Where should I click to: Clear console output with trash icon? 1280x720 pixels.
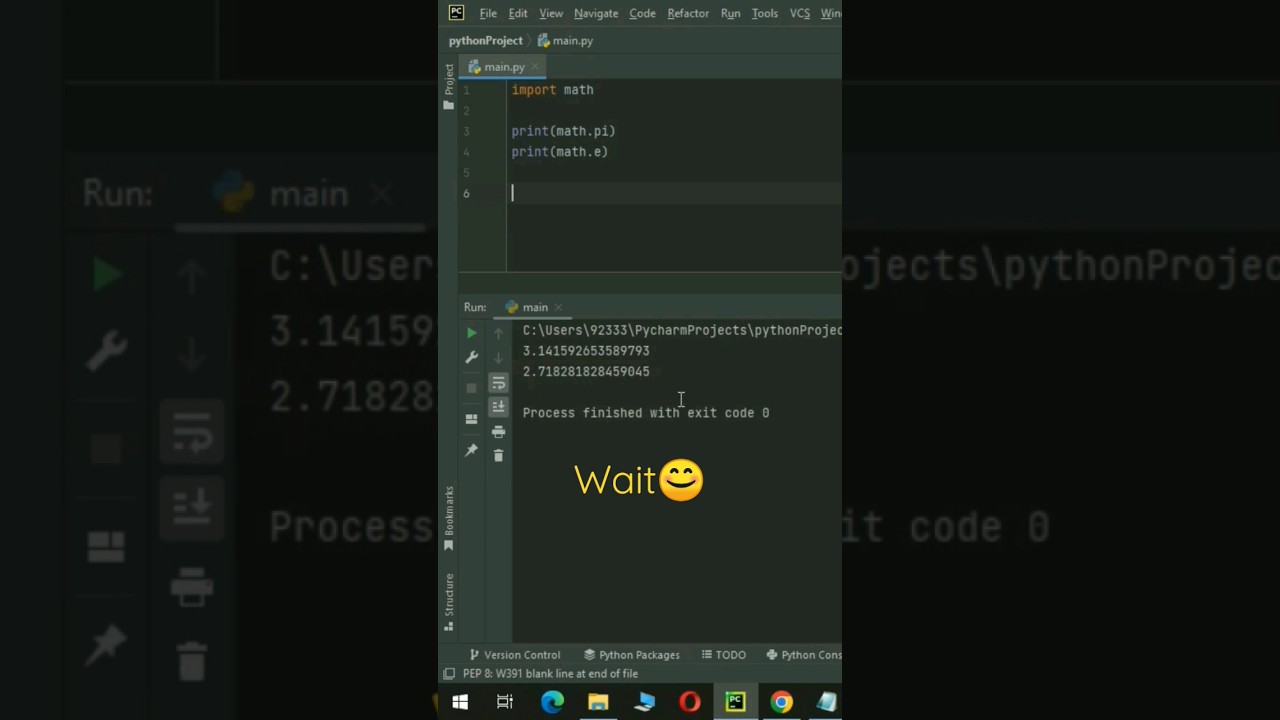pos(498,455)
